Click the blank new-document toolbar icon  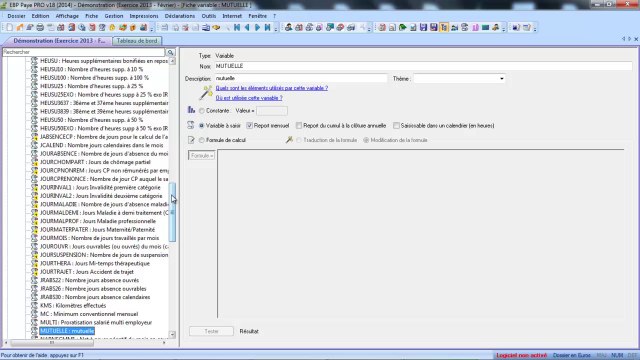pos(9,28)
